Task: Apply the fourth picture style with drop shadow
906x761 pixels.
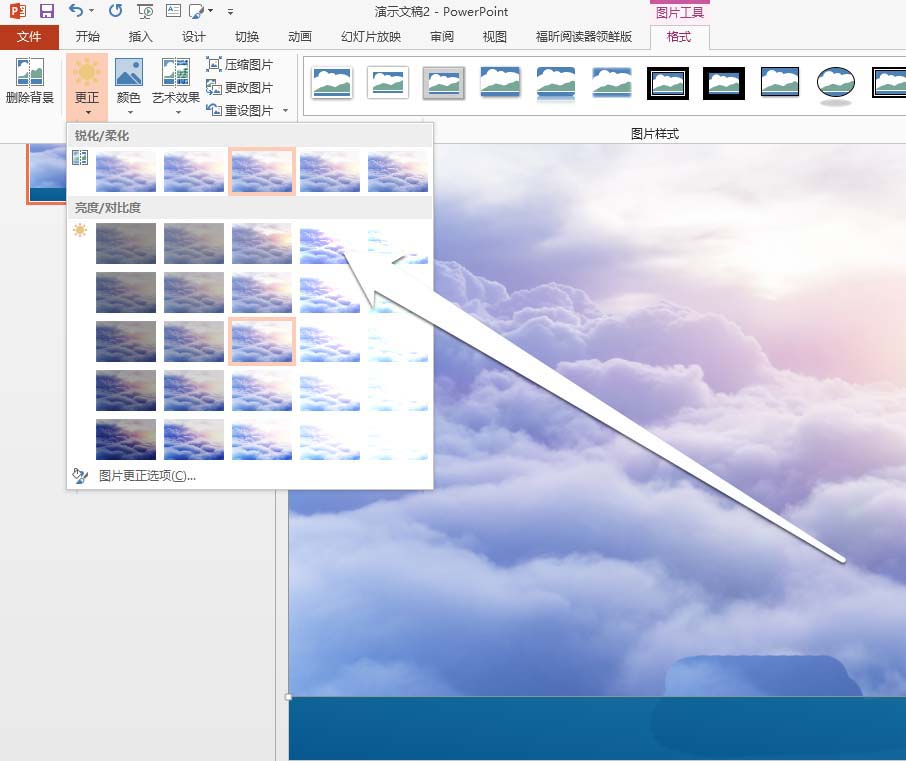Action: (x=500, y=83)
